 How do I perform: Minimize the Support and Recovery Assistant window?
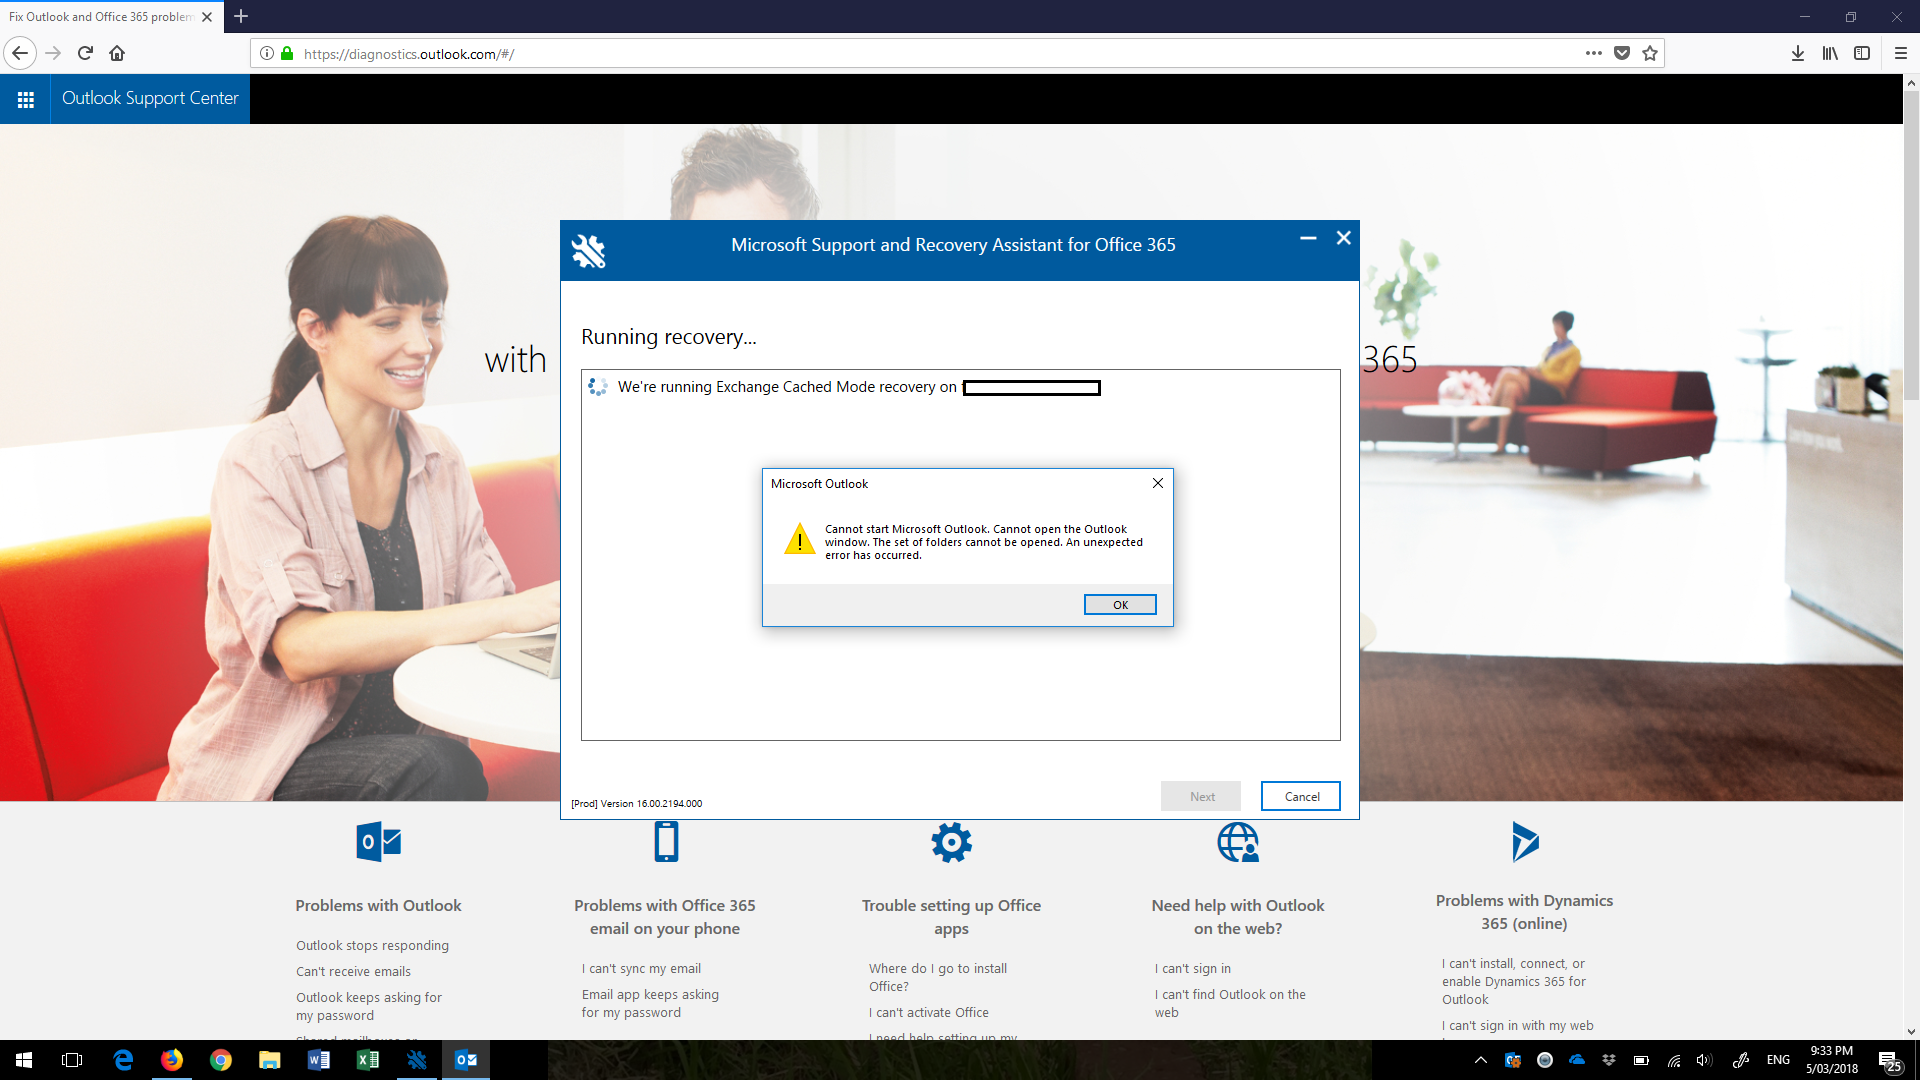click(1308, 238)
